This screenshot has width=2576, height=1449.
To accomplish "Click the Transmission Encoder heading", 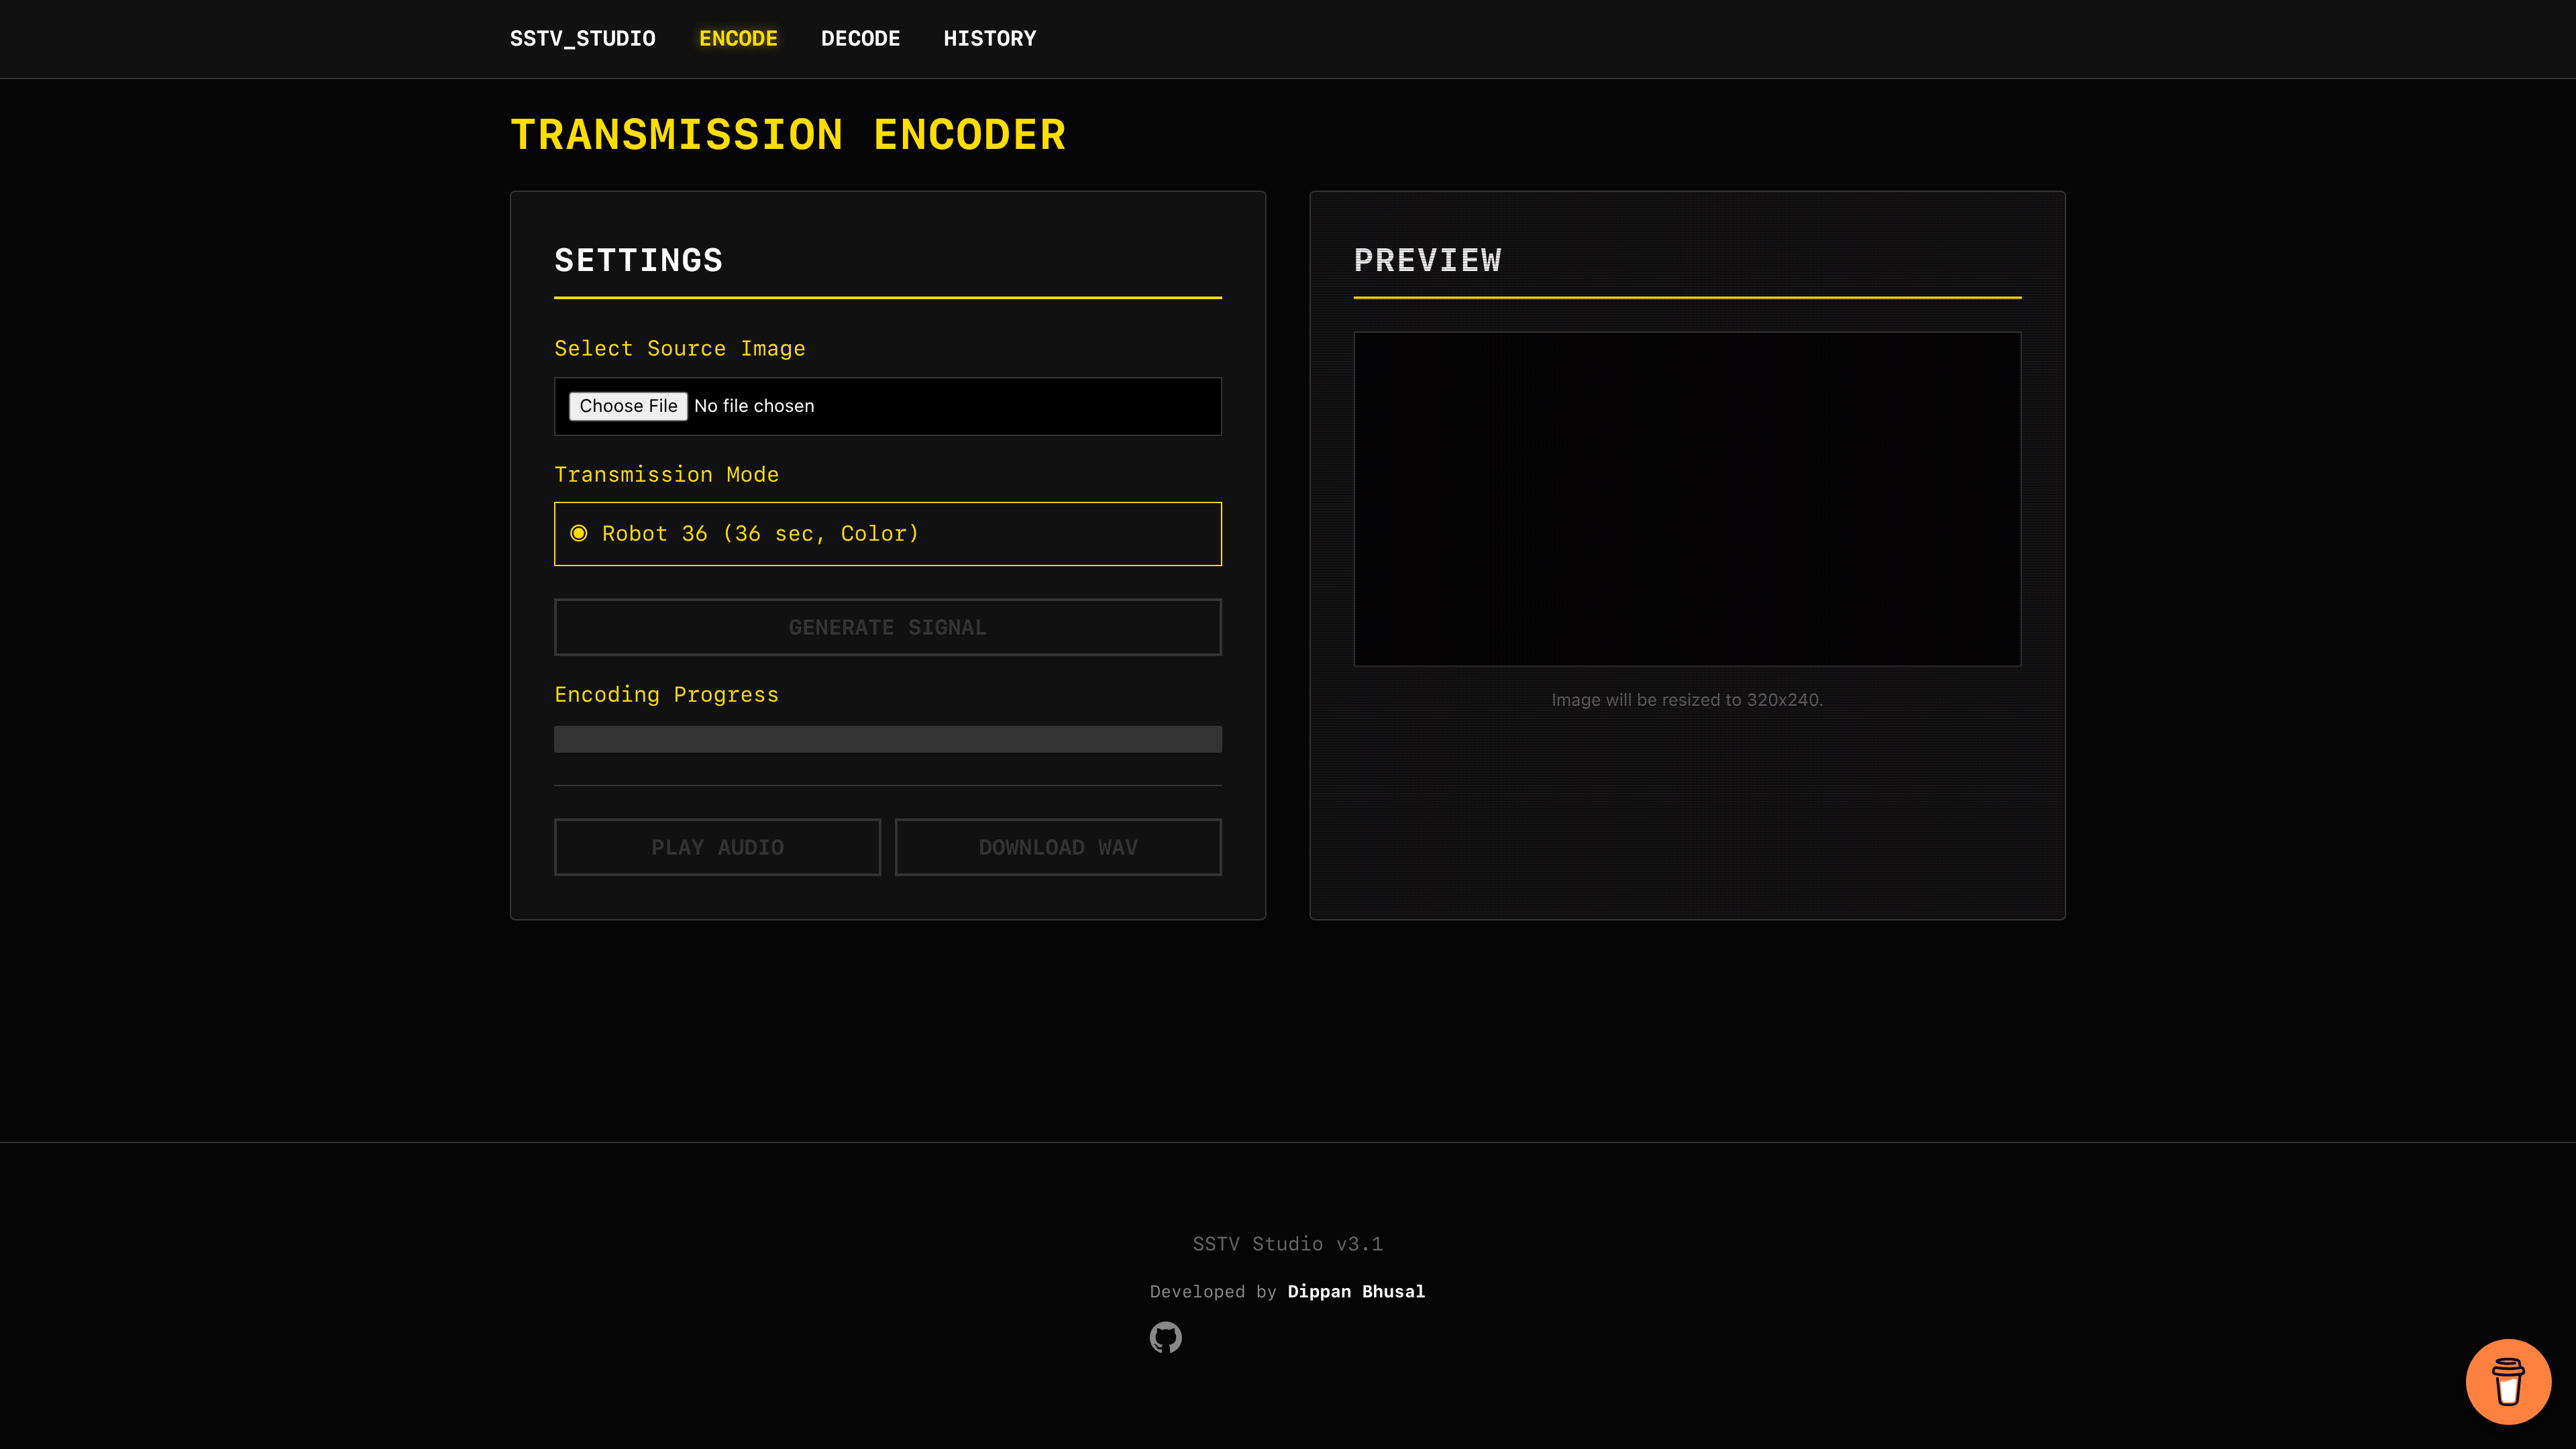I will point(788,135).
